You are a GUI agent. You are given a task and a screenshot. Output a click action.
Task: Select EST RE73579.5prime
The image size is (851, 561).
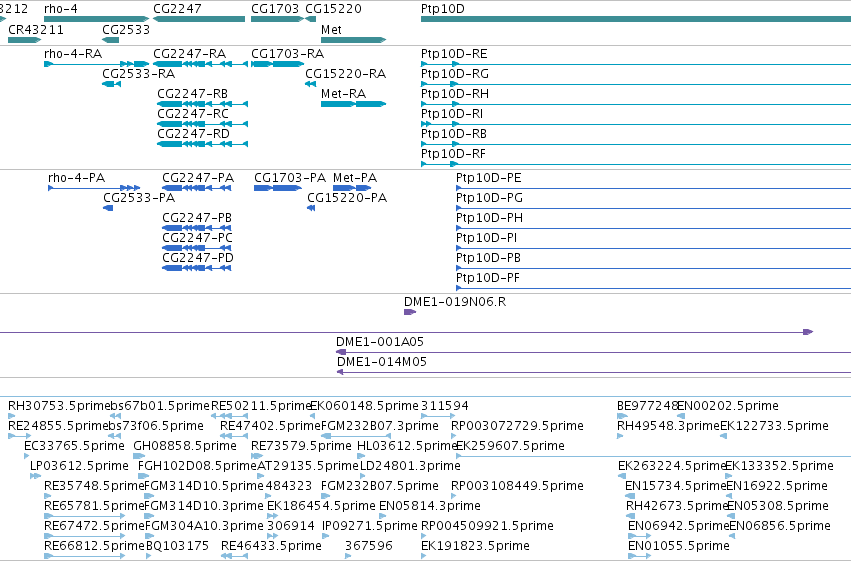pos(257,456)
